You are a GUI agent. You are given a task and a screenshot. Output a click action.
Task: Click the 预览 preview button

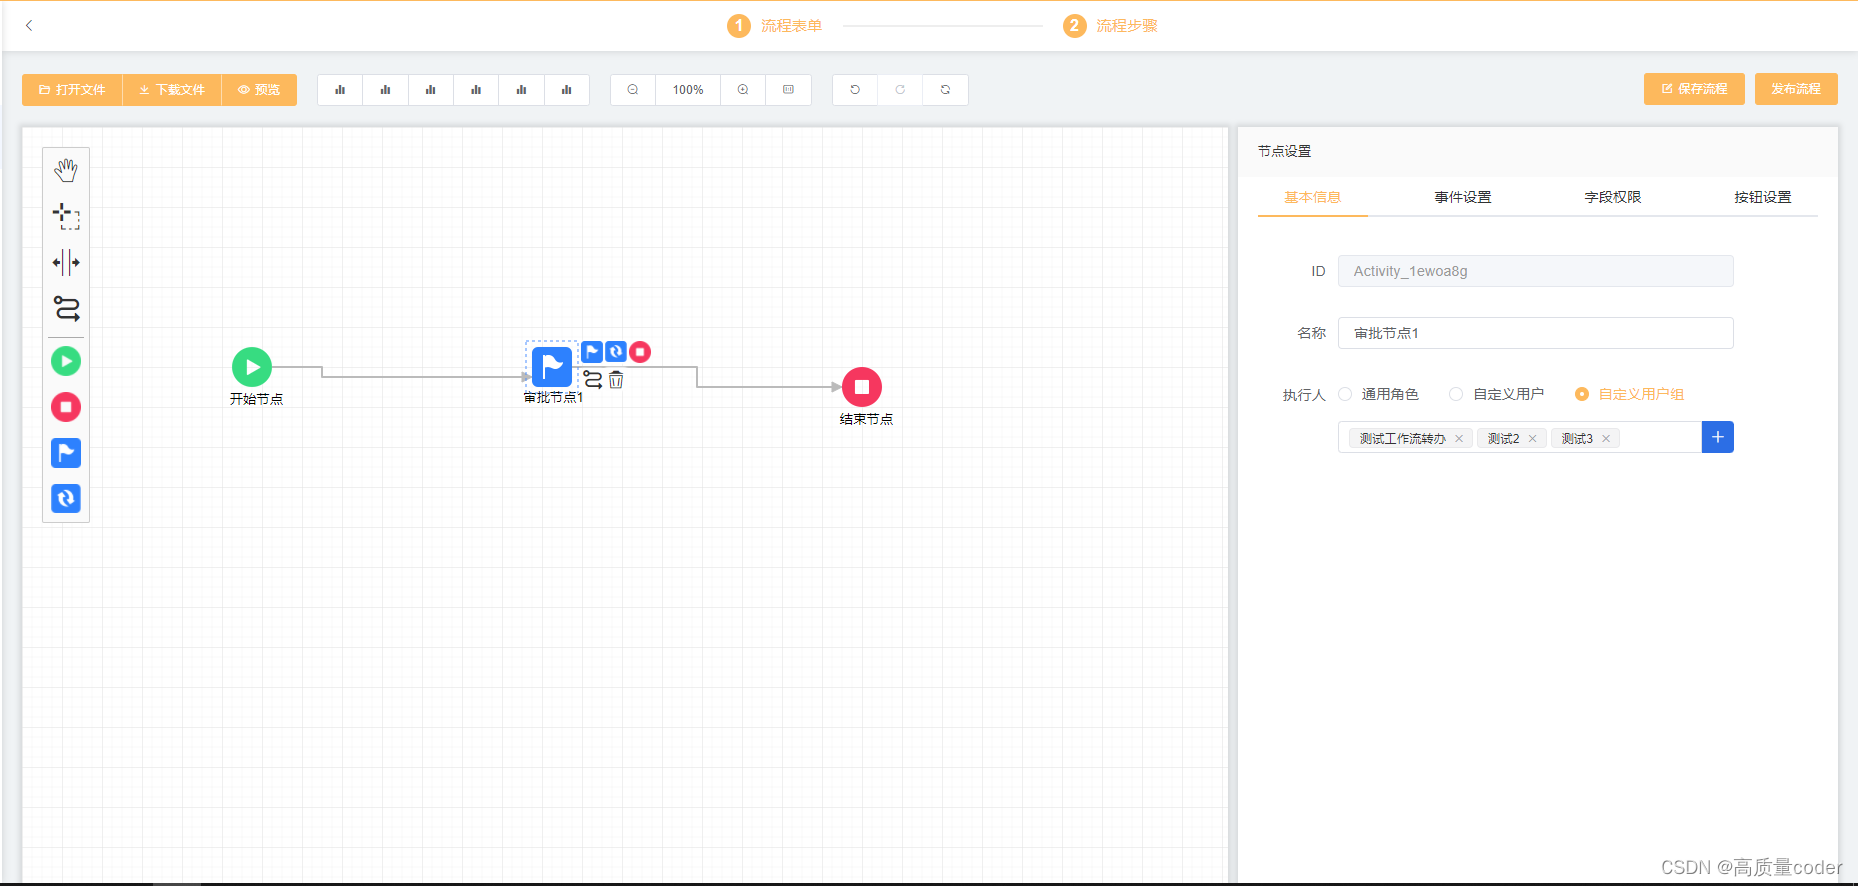pyautogui.click(x=259, y=90)
